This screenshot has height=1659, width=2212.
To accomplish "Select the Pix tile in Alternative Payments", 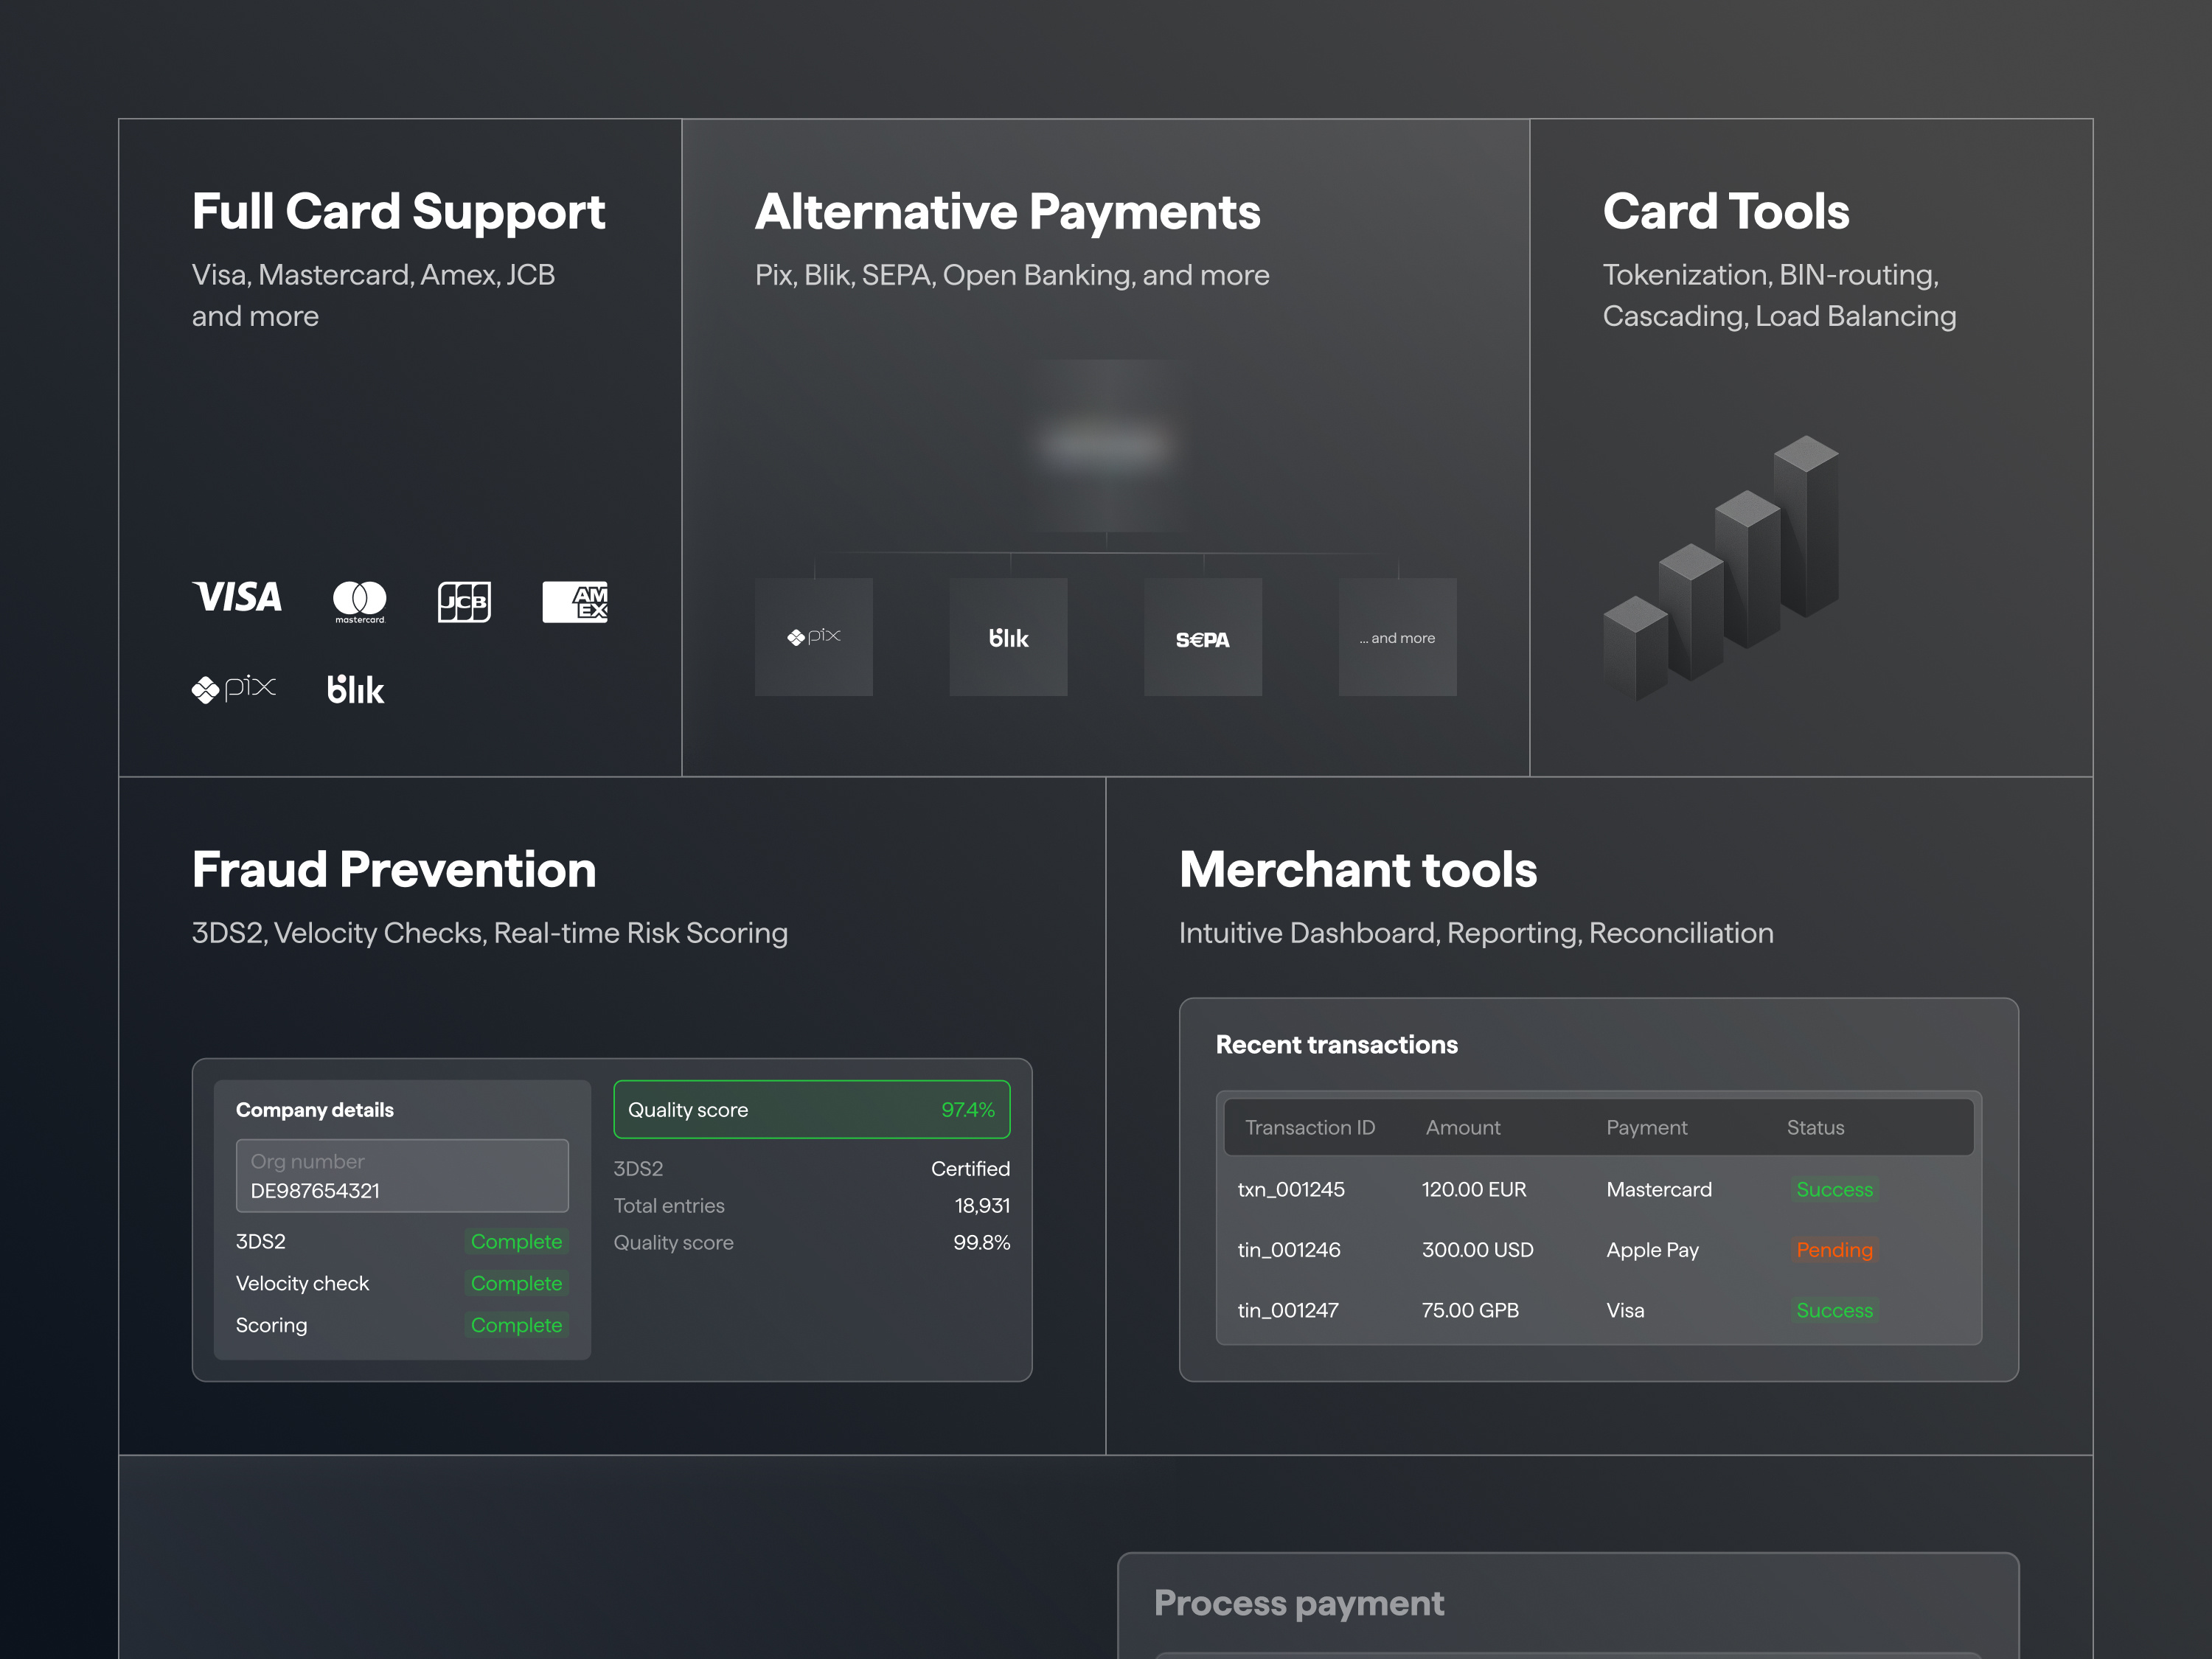I will point(813,637).
